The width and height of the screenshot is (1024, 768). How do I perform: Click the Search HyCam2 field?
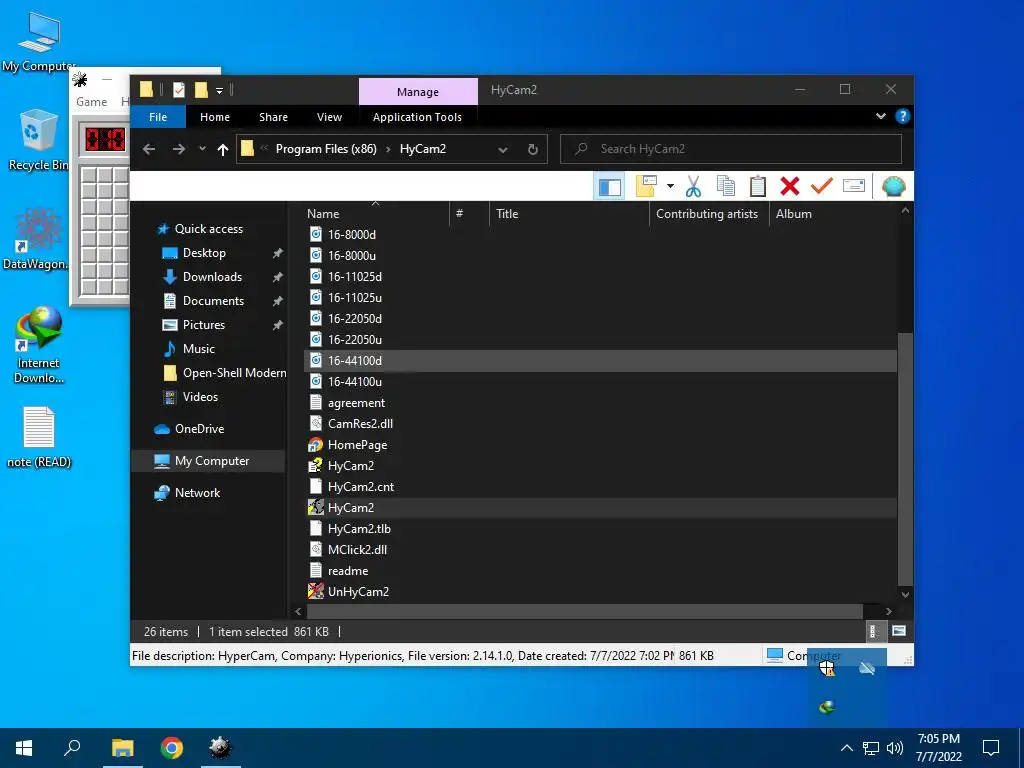[731, 149]
